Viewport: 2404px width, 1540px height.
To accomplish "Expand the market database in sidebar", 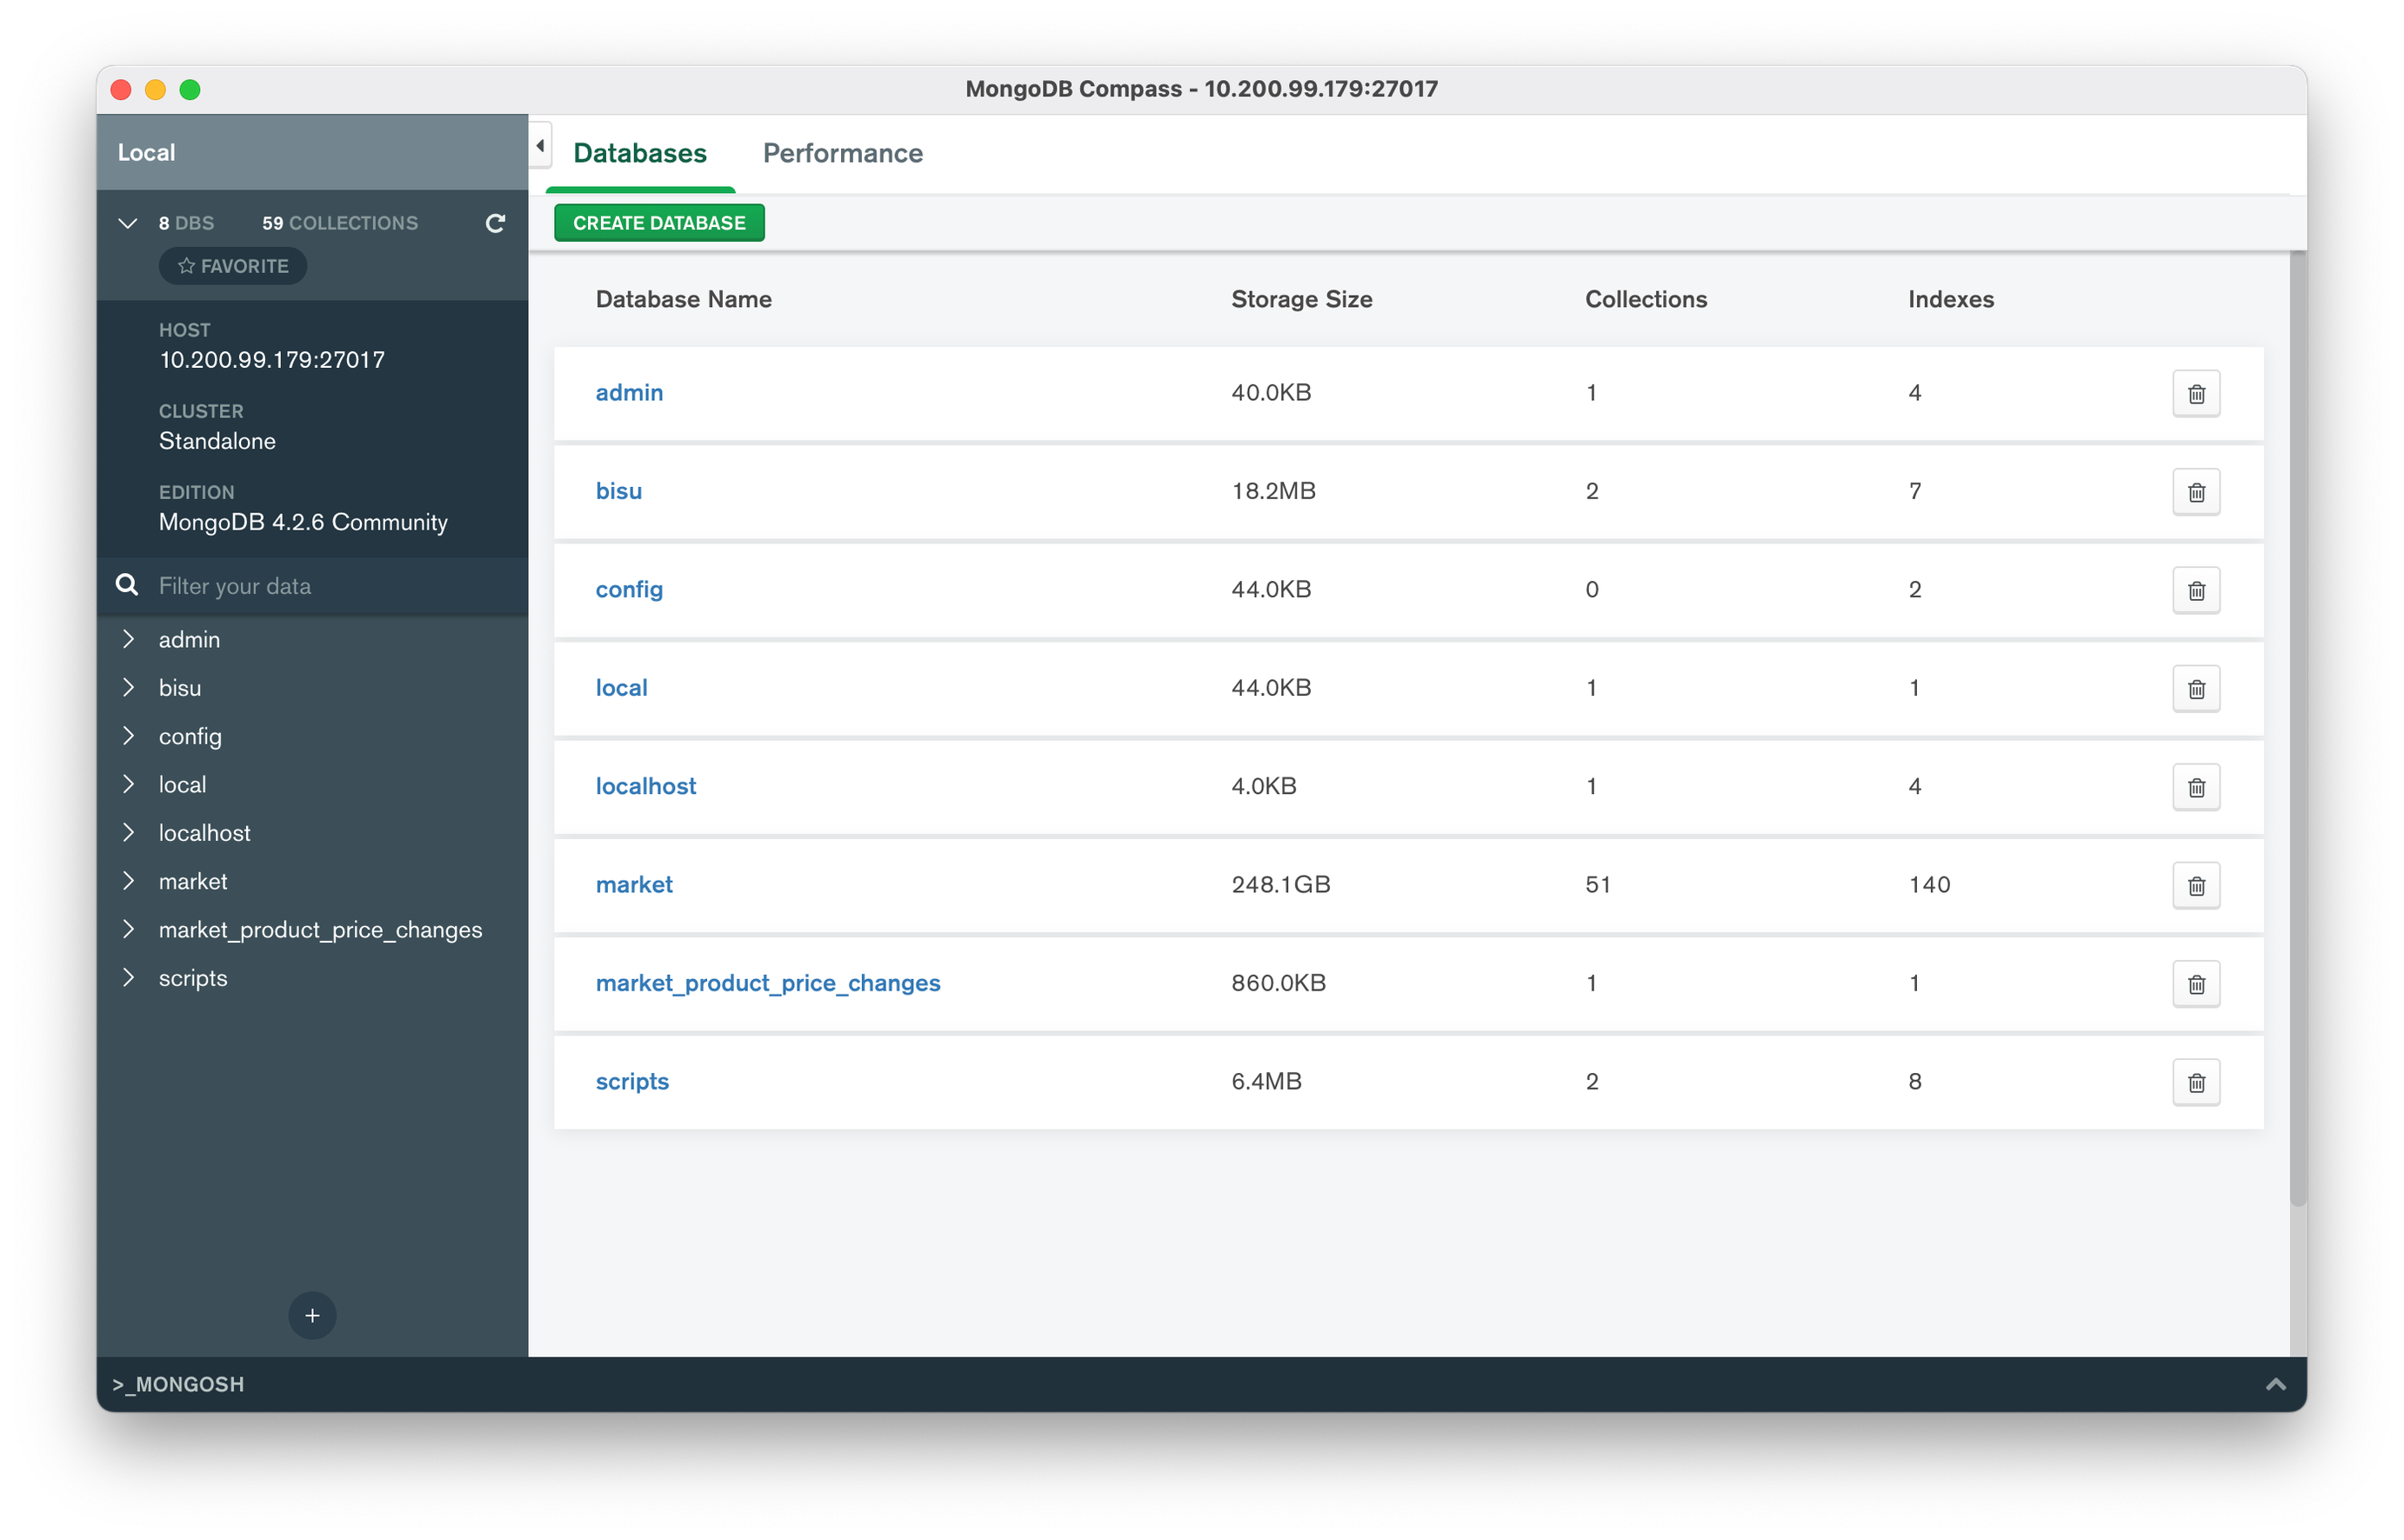I will (128, 881).
